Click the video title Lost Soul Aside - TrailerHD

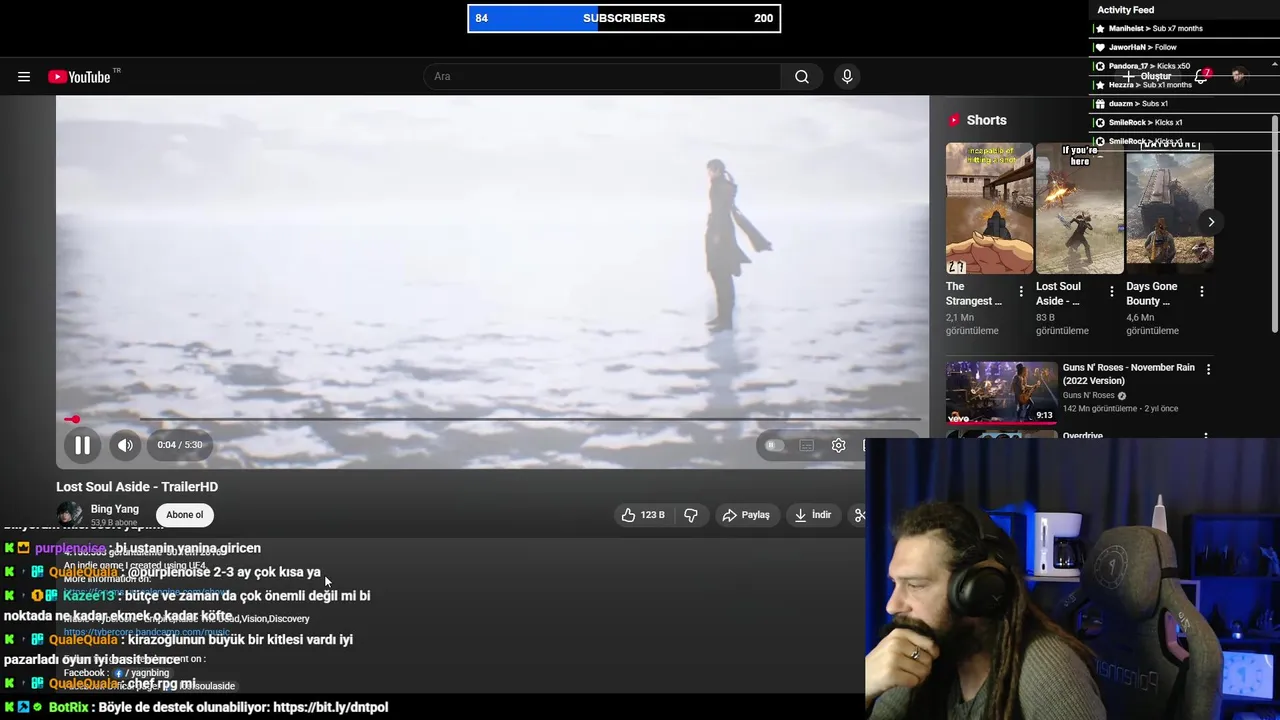click(x=137, y=487)
